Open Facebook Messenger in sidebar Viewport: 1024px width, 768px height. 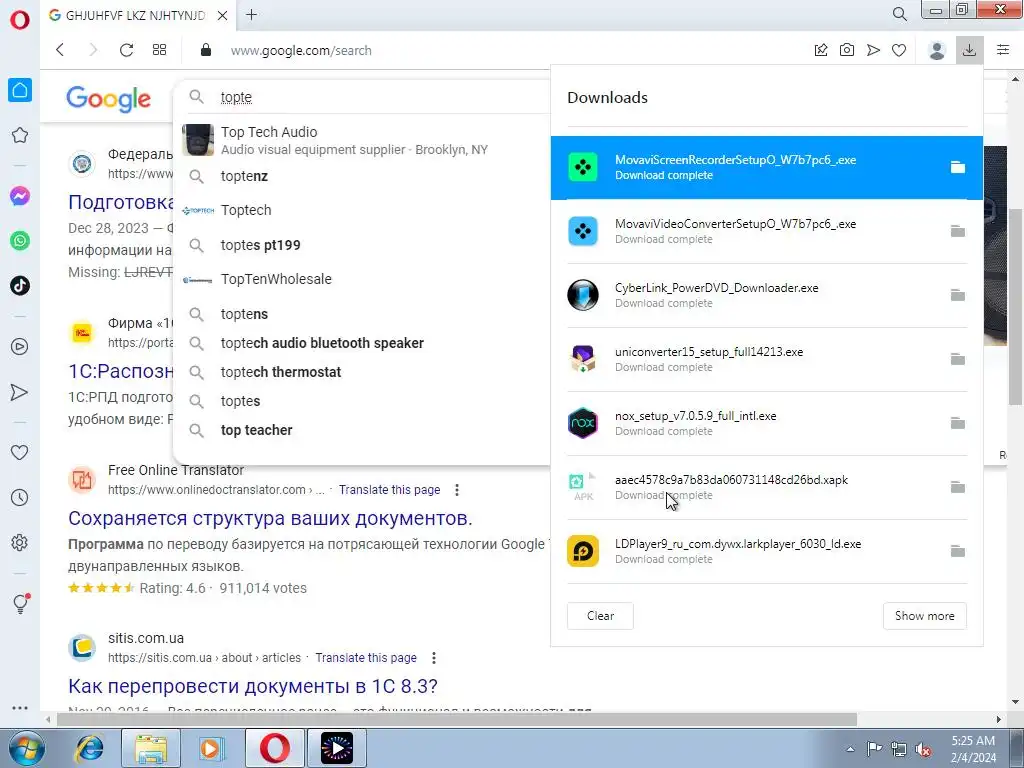[x=20, y=196]
